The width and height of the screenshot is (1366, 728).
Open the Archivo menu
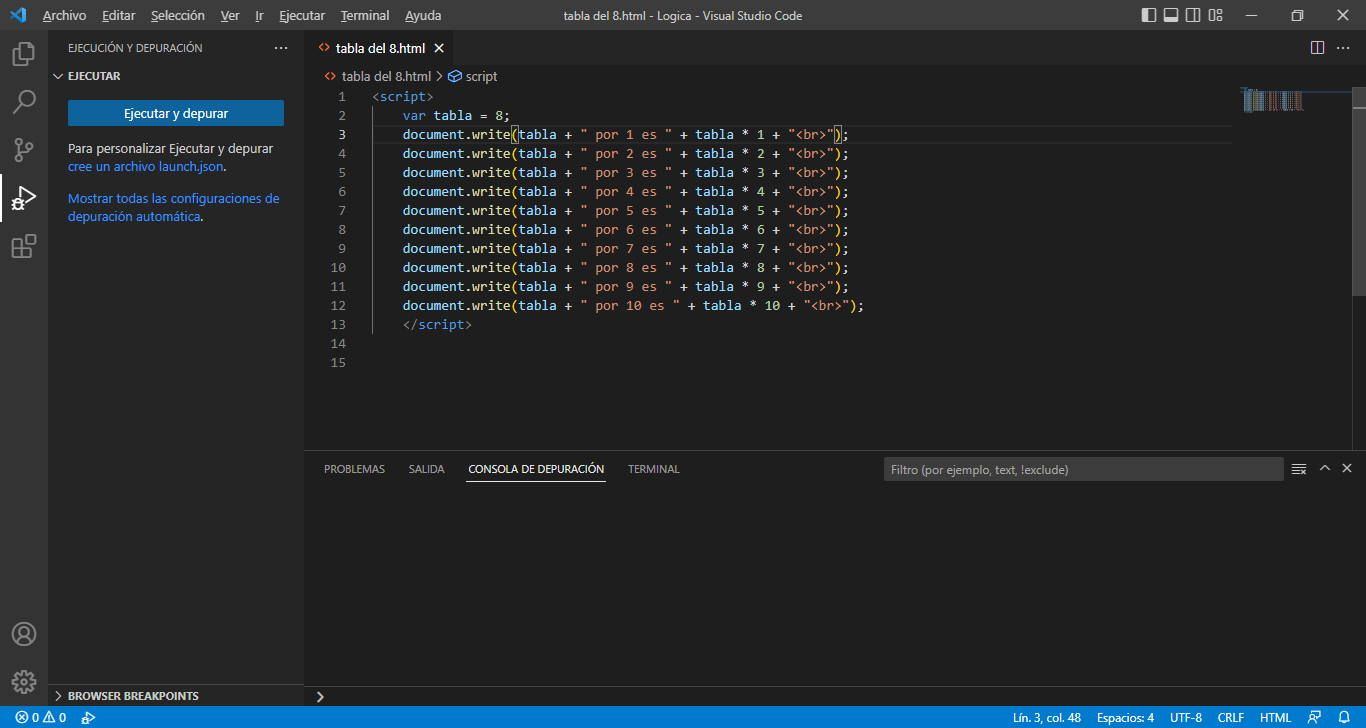(x=64, y=16)
